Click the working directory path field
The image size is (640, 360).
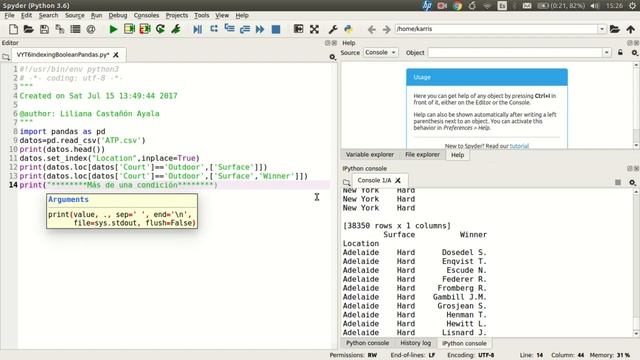tap(496, 29)
